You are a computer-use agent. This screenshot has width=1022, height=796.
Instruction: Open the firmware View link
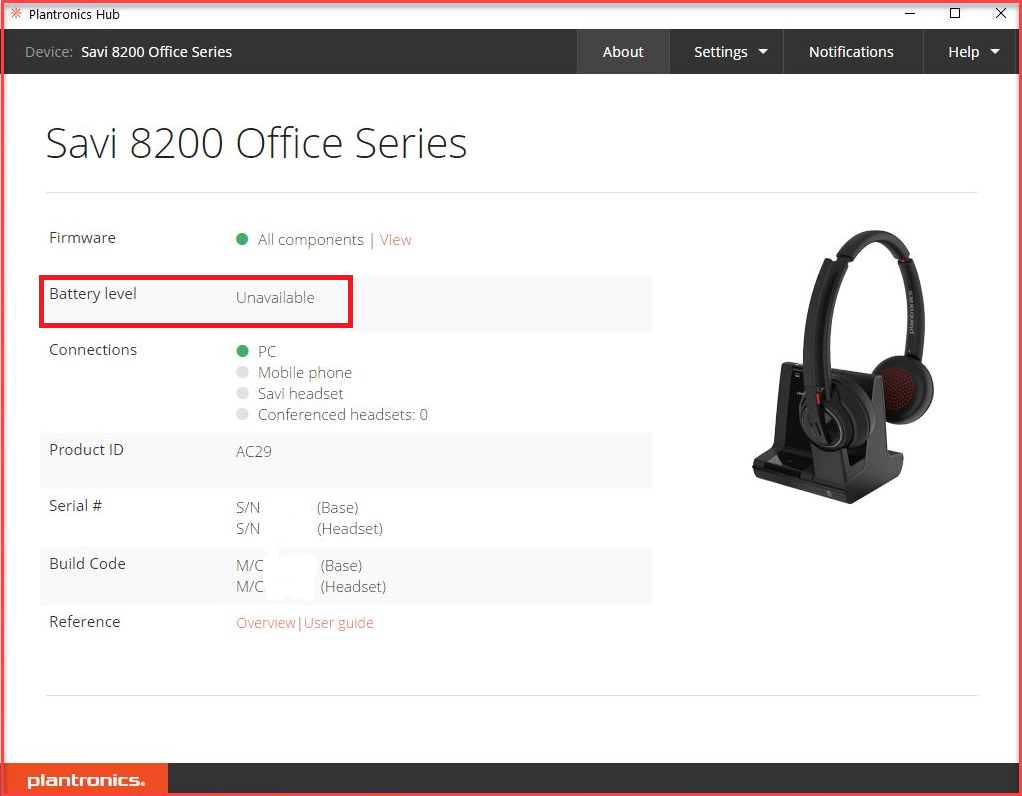point(395,240)
